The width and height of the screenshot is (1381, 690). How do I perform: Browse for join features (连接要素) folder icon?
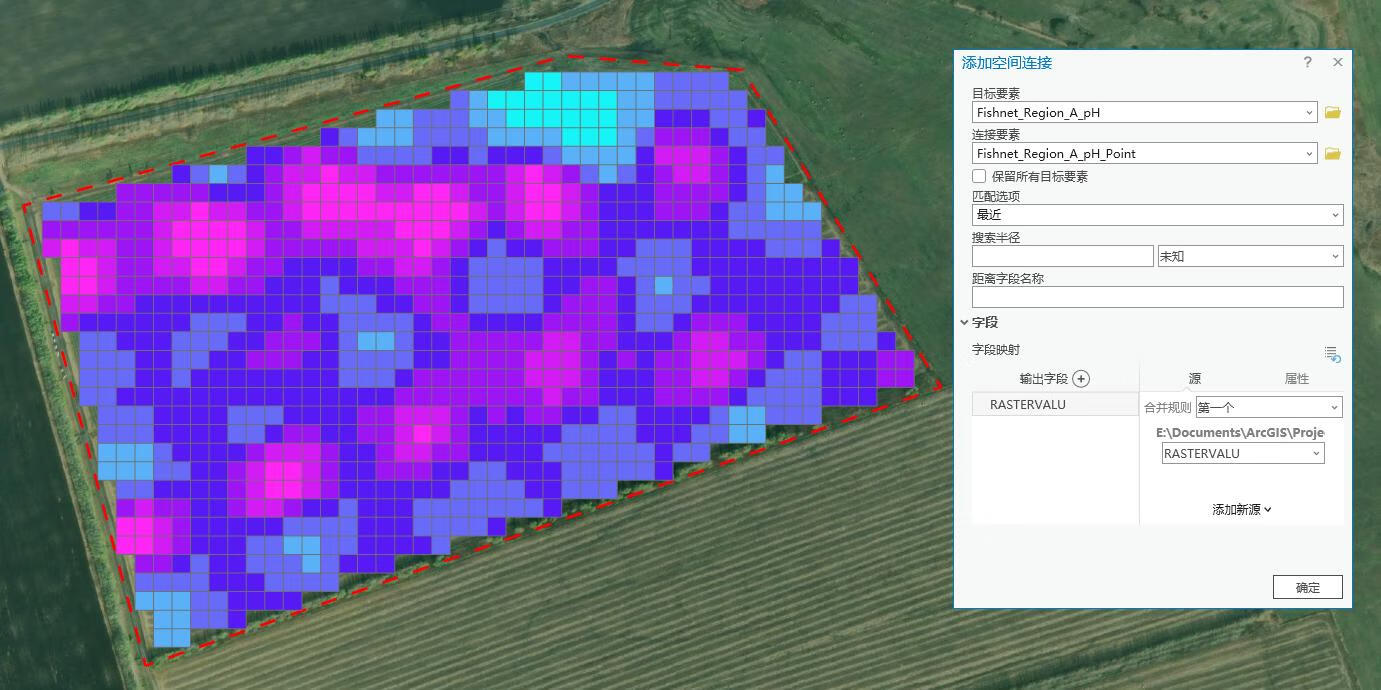tap(1332, 154)
